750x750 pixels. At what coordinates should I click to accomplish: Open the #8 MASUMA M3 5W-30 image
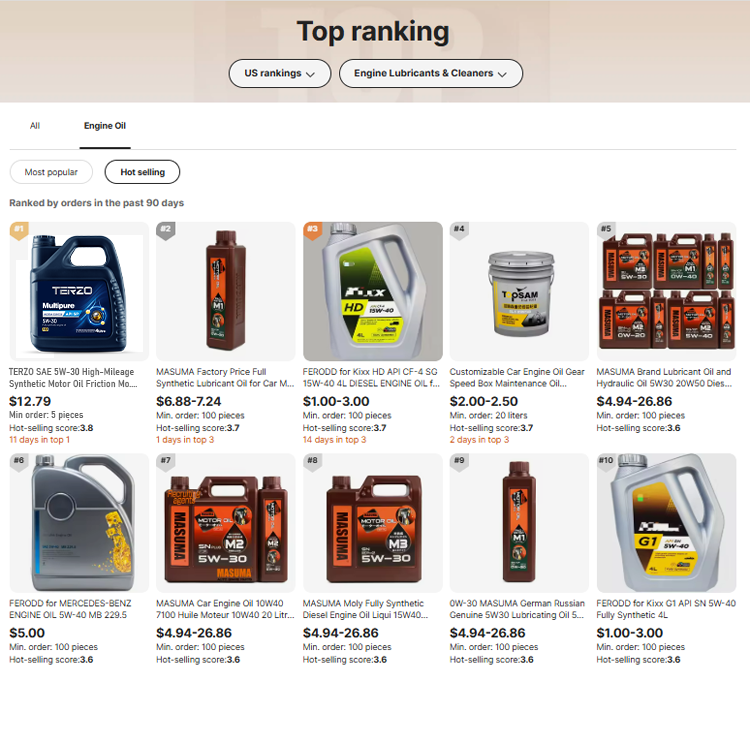(373, 523)
